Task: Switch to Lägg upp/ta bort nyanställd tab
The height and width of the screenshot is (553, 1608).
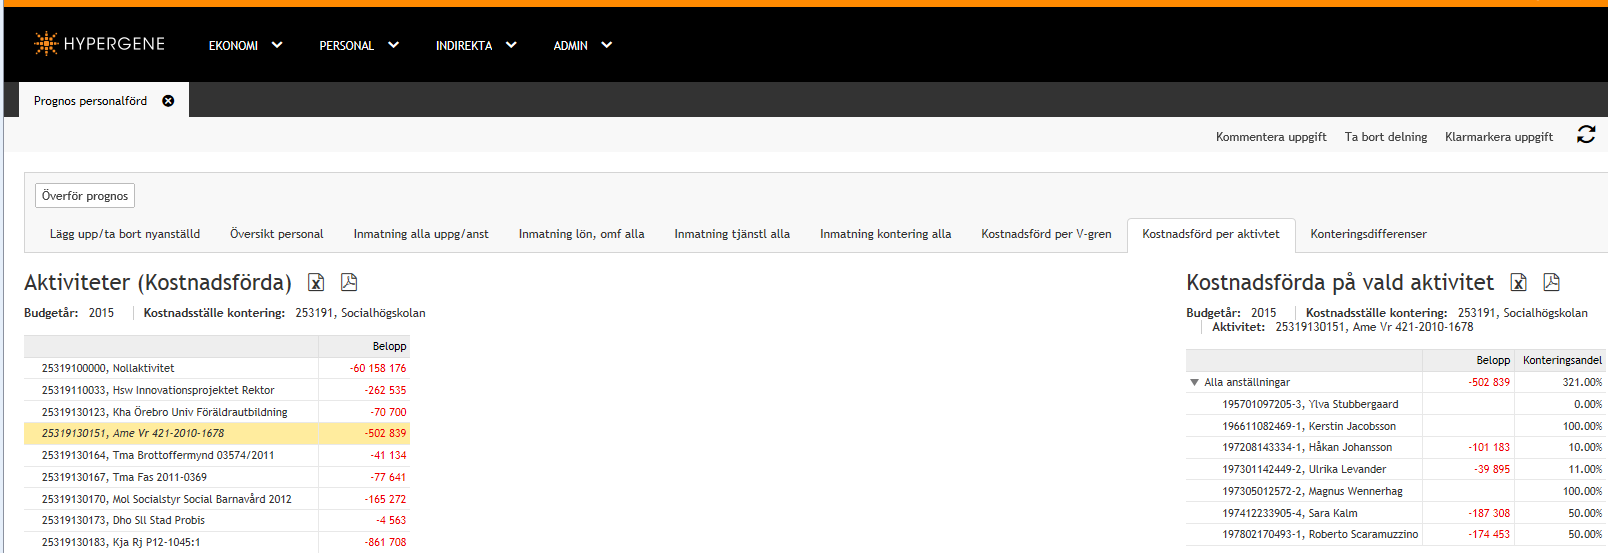Action: coord(125,234)
